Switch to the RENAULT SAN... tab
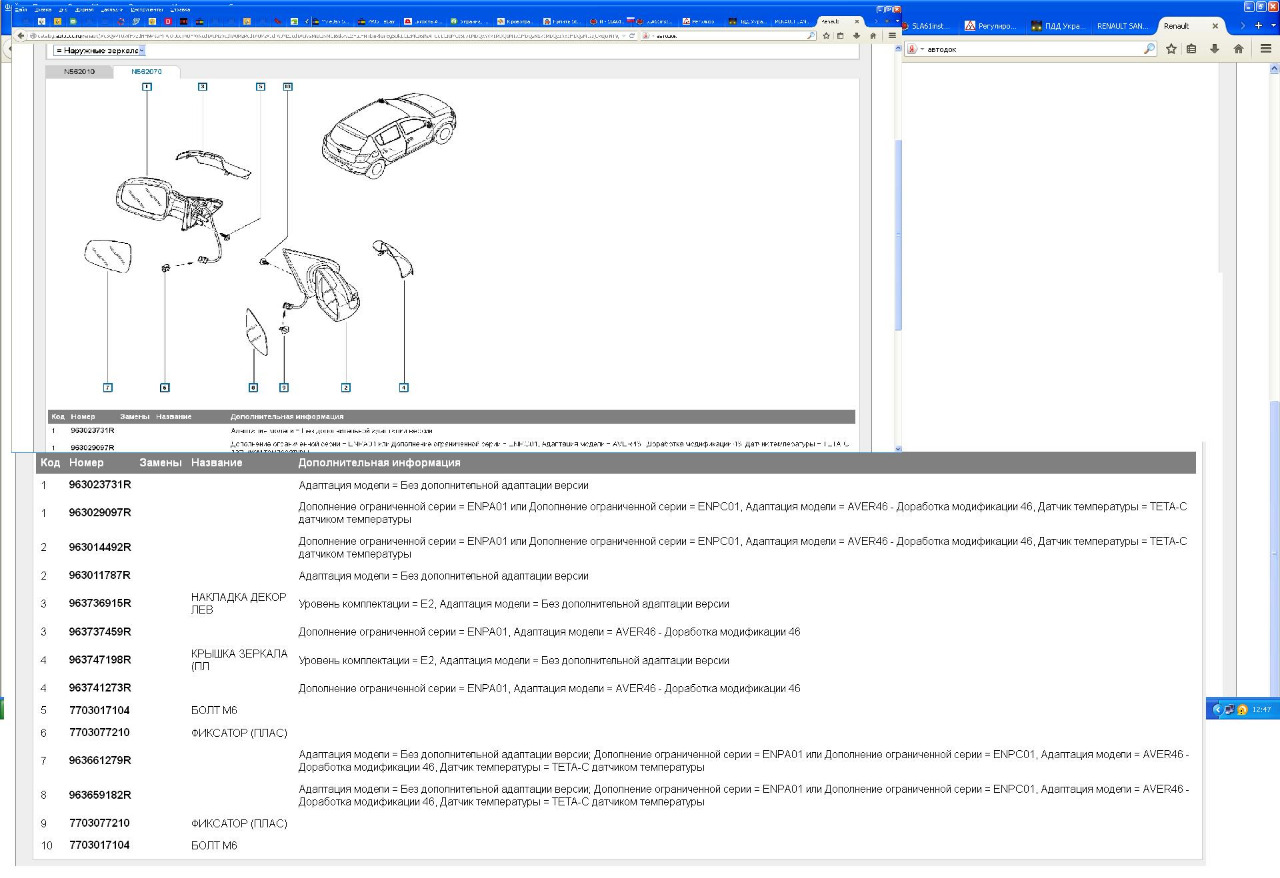 tap(1122, 26)
